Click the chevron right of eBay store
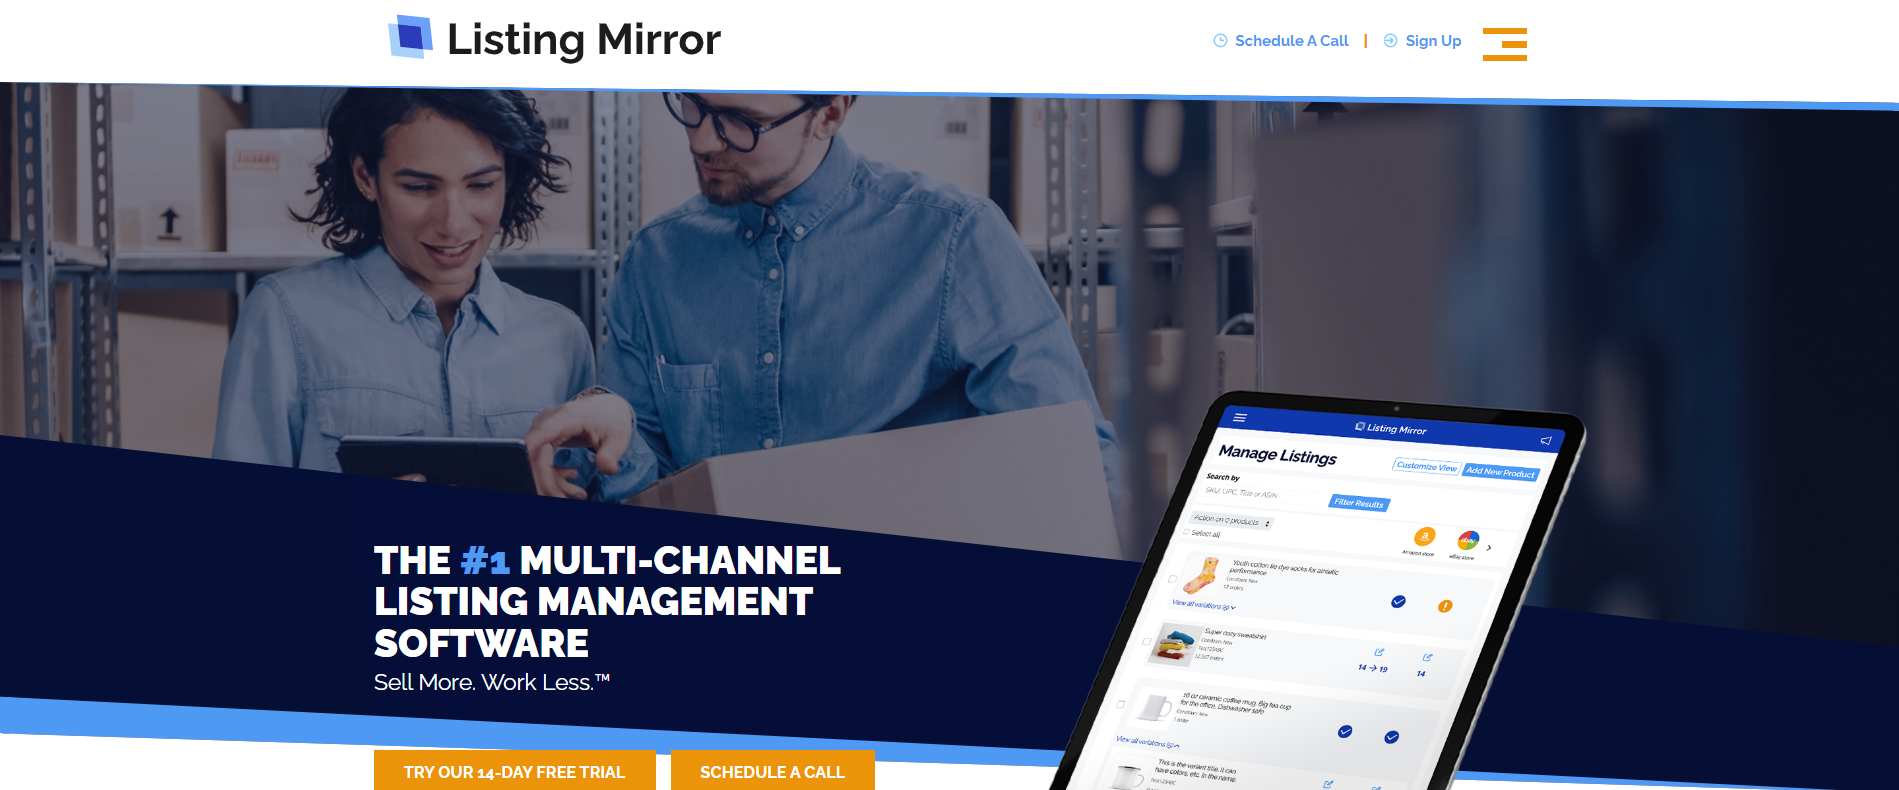Screen dimensions: 1899x790 click(x=1489, y=548)
